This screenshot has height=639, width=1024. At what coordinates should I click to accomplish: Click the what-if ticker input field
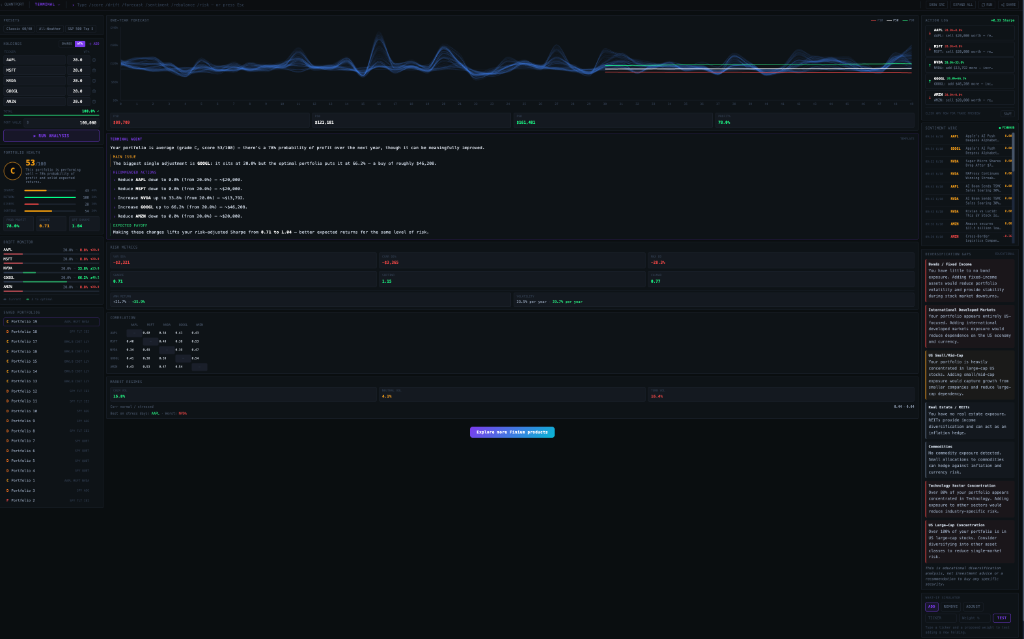pyautogui.click(x=940, y=617)
